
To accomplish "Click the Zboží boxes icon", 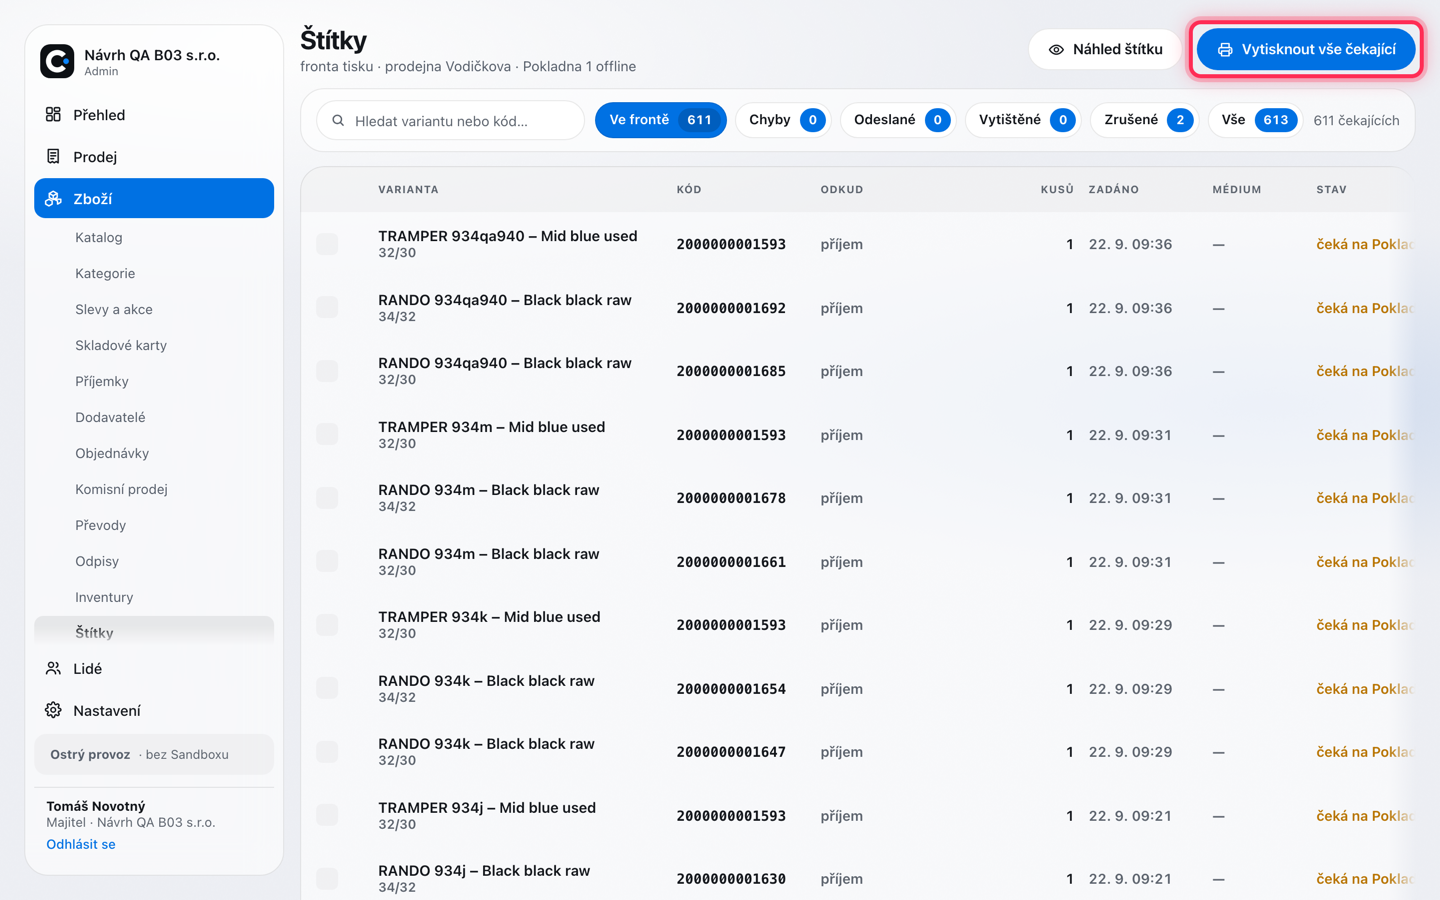I will point(53,198).
